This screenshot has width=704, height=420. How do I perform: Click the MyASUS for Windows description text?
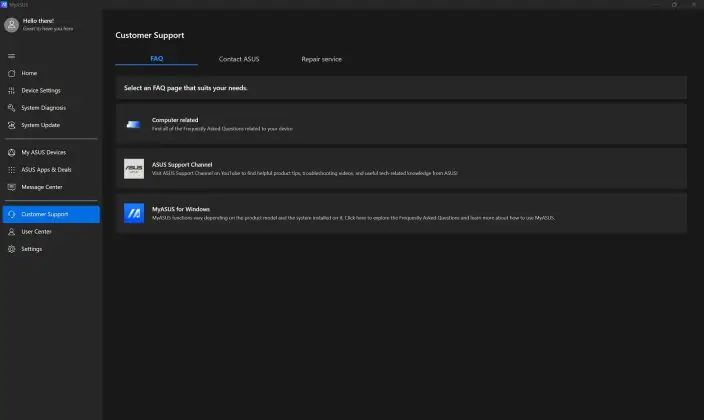[x=353, y=218]
